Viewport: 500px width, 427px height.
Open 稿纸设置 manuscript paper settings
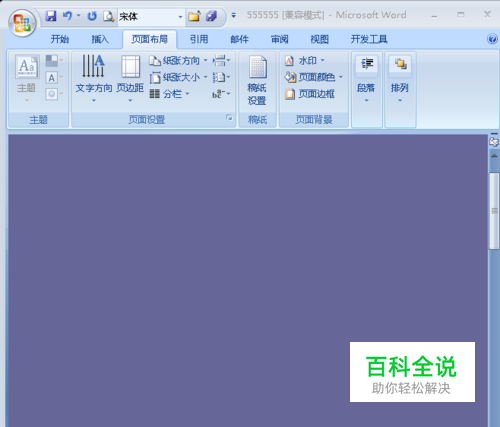pos(257,80)
